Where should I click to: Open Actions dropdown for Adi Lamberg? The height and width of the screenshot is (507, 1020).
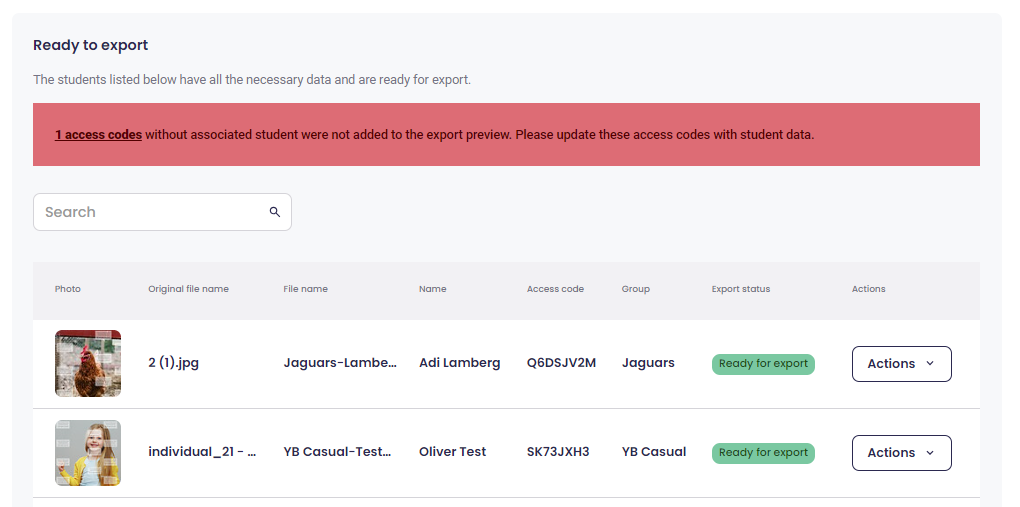pos(902,364)
